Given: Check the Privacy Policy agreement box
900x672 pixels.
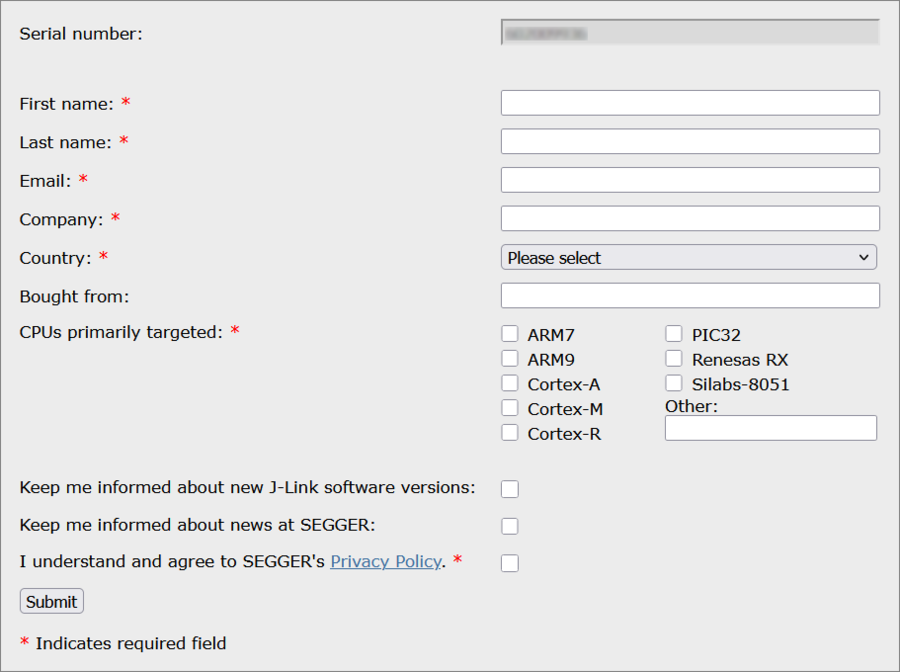Looking at the screenshot, I should click(509, 562).
